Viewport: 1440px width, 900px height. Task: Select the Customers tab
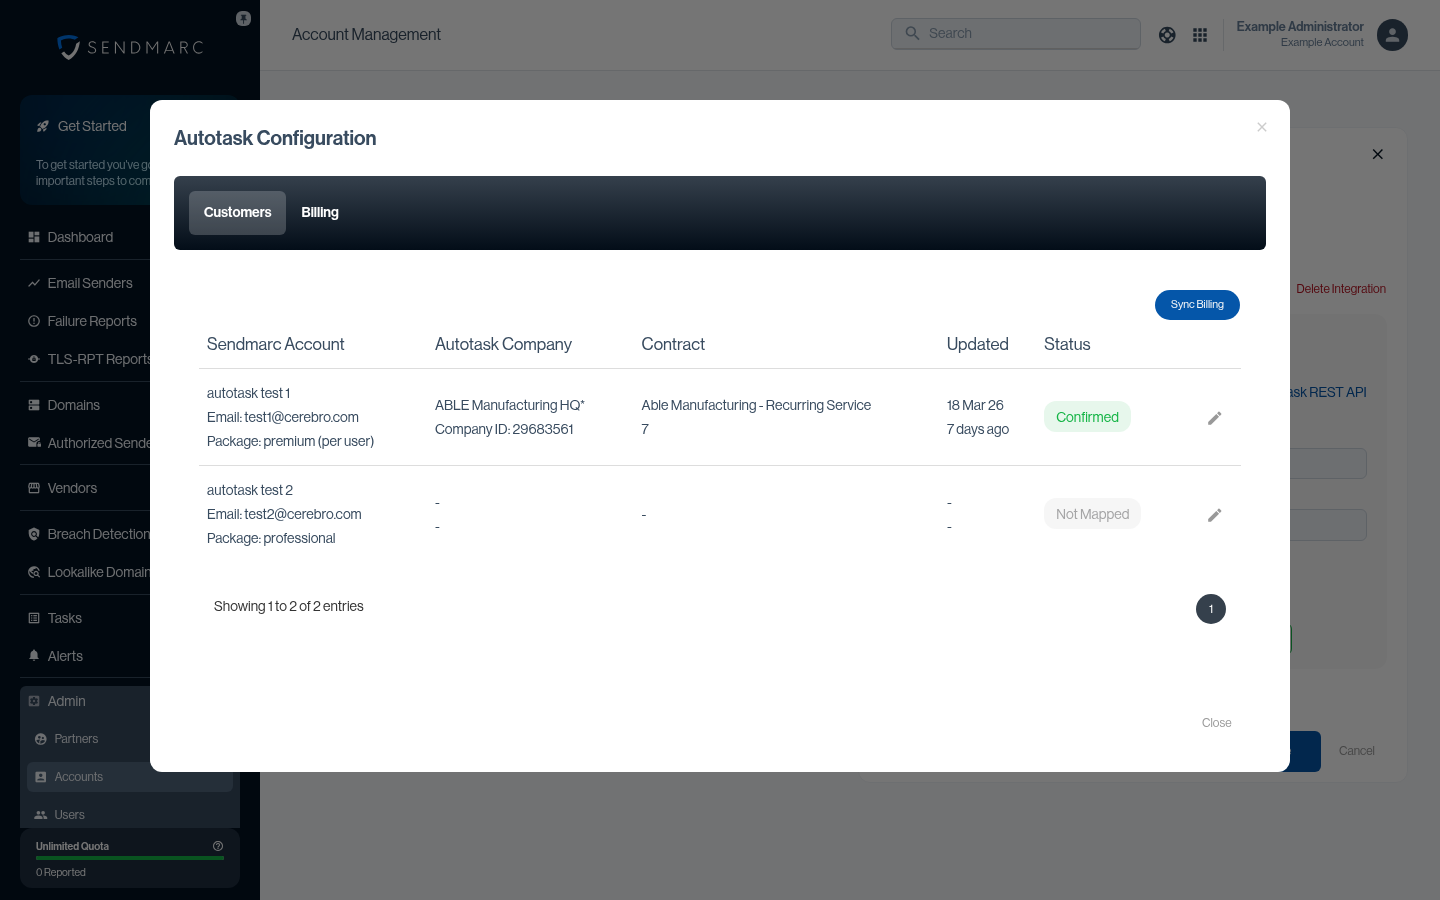coord(237,213)
